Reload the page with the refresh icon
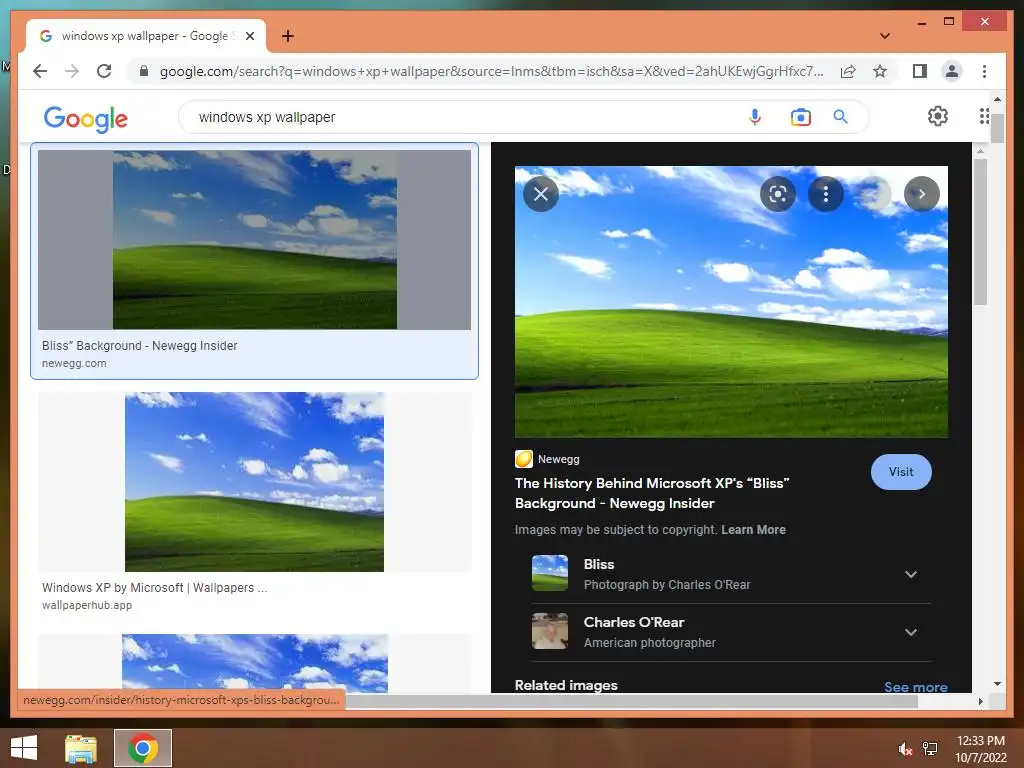1024x768 pixels. point(104,71)
